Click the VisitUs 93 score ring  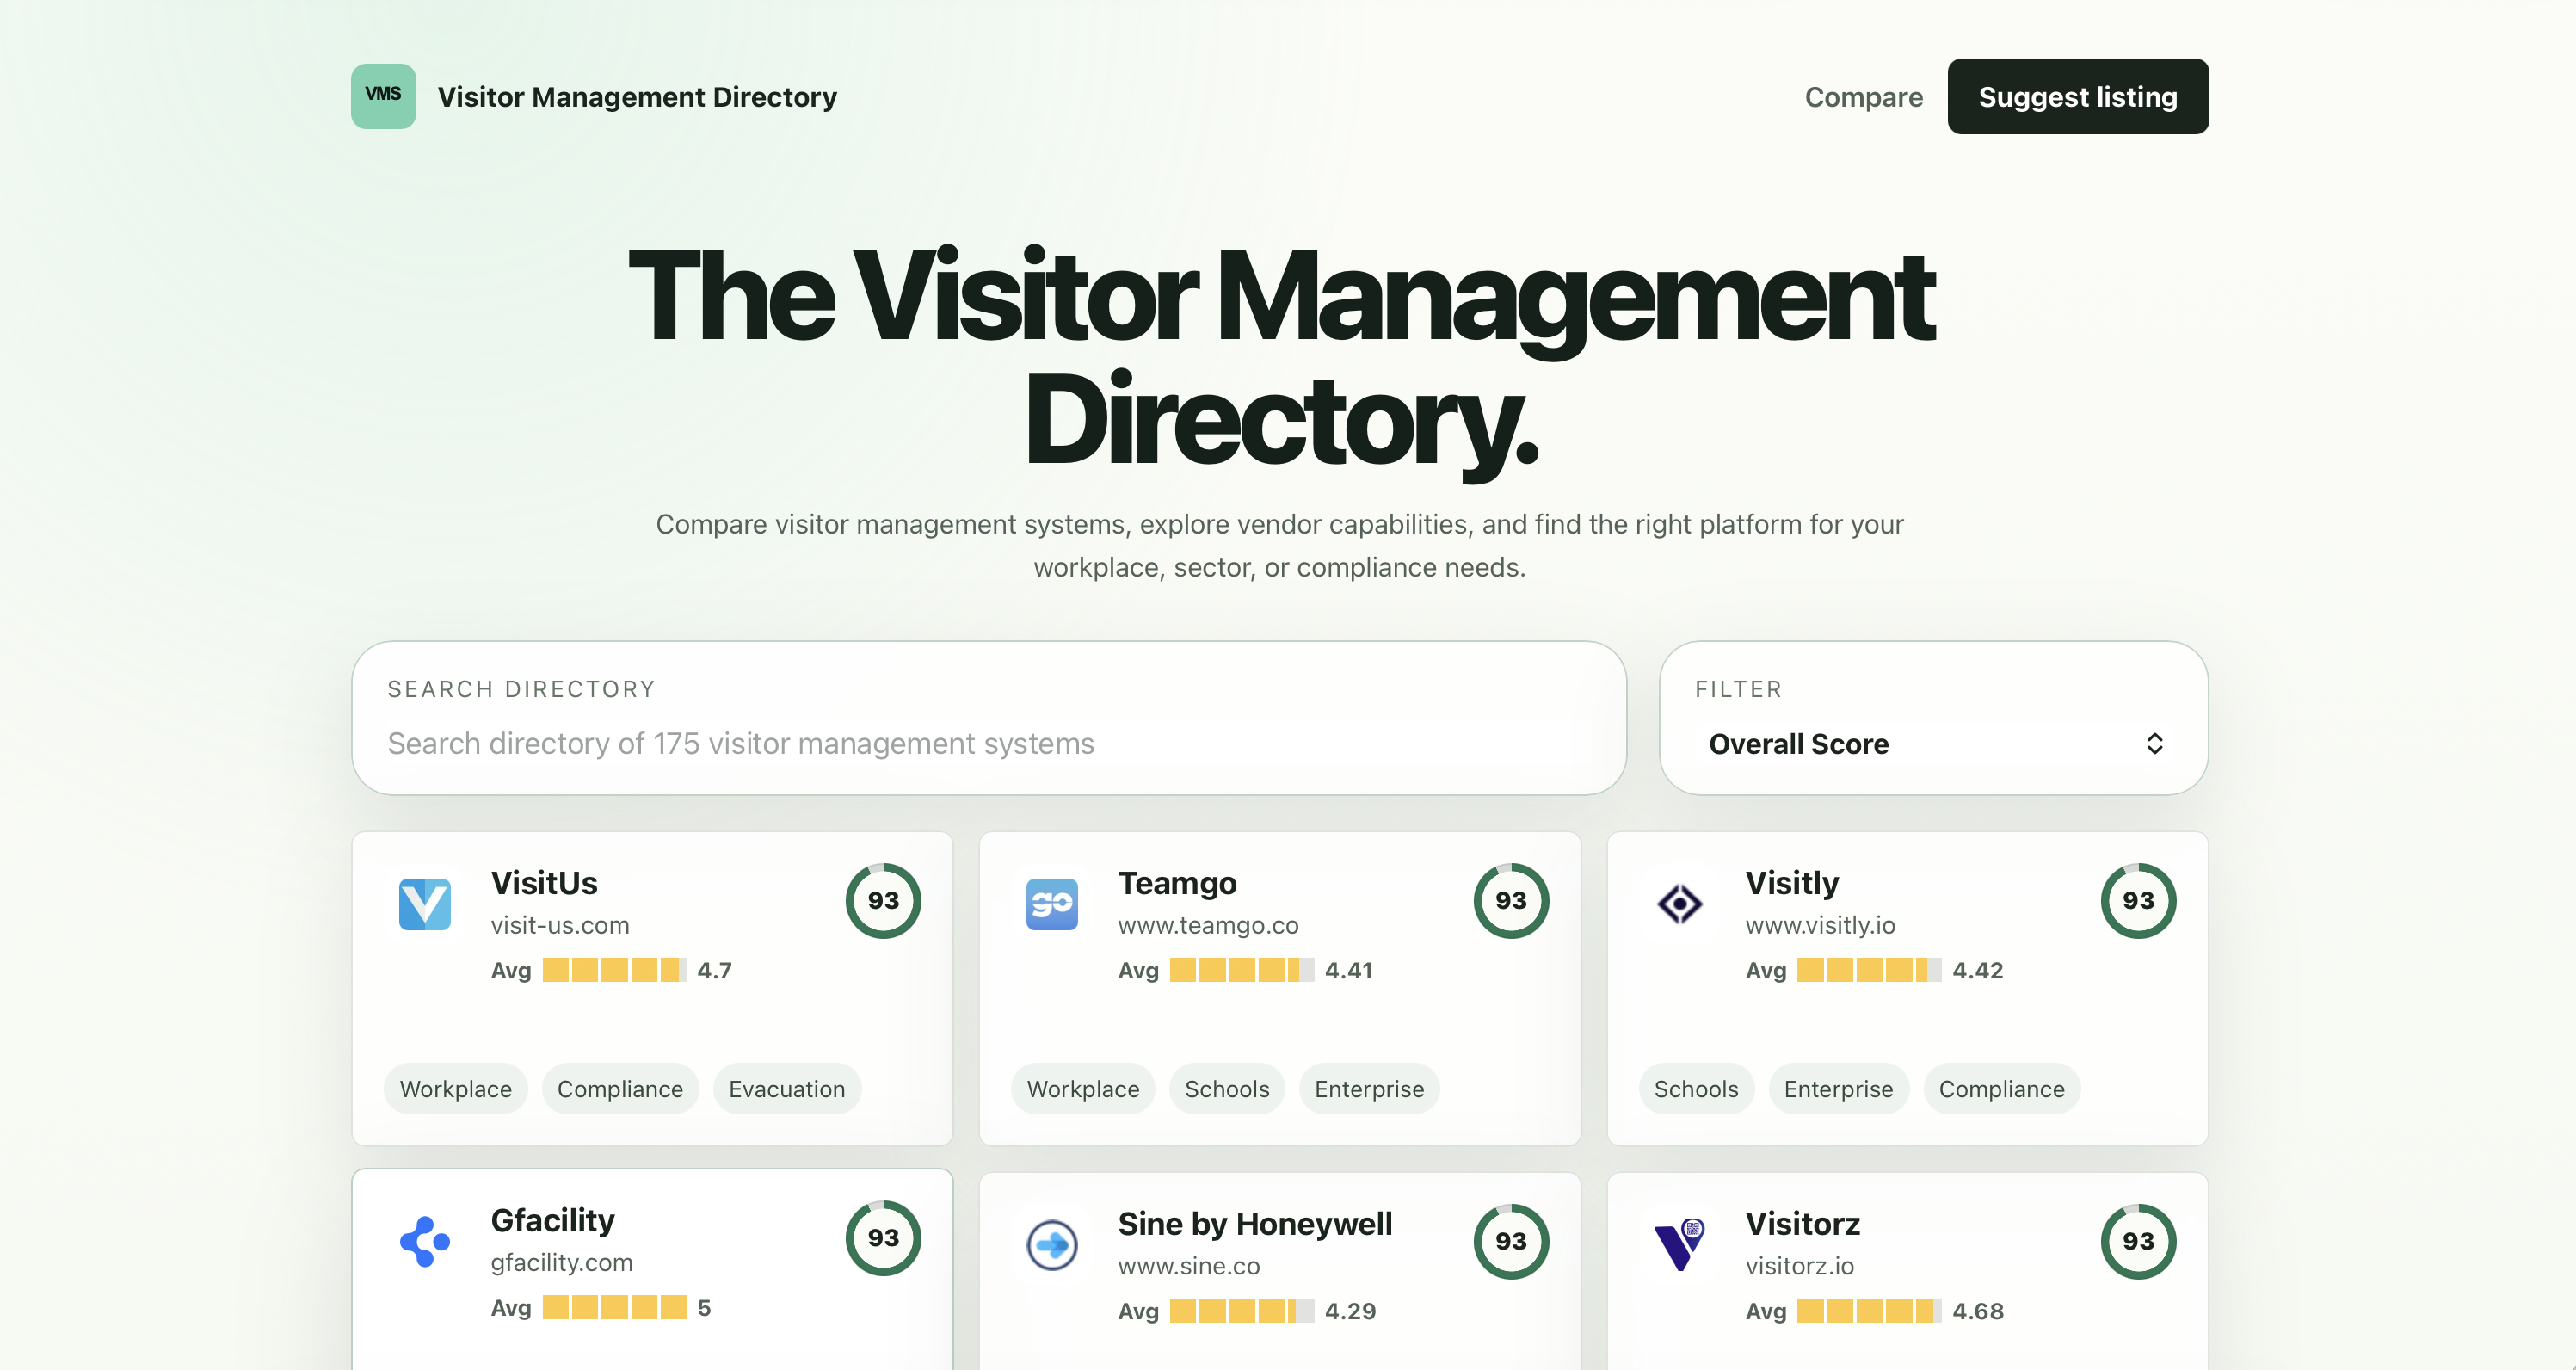(883, 900)
